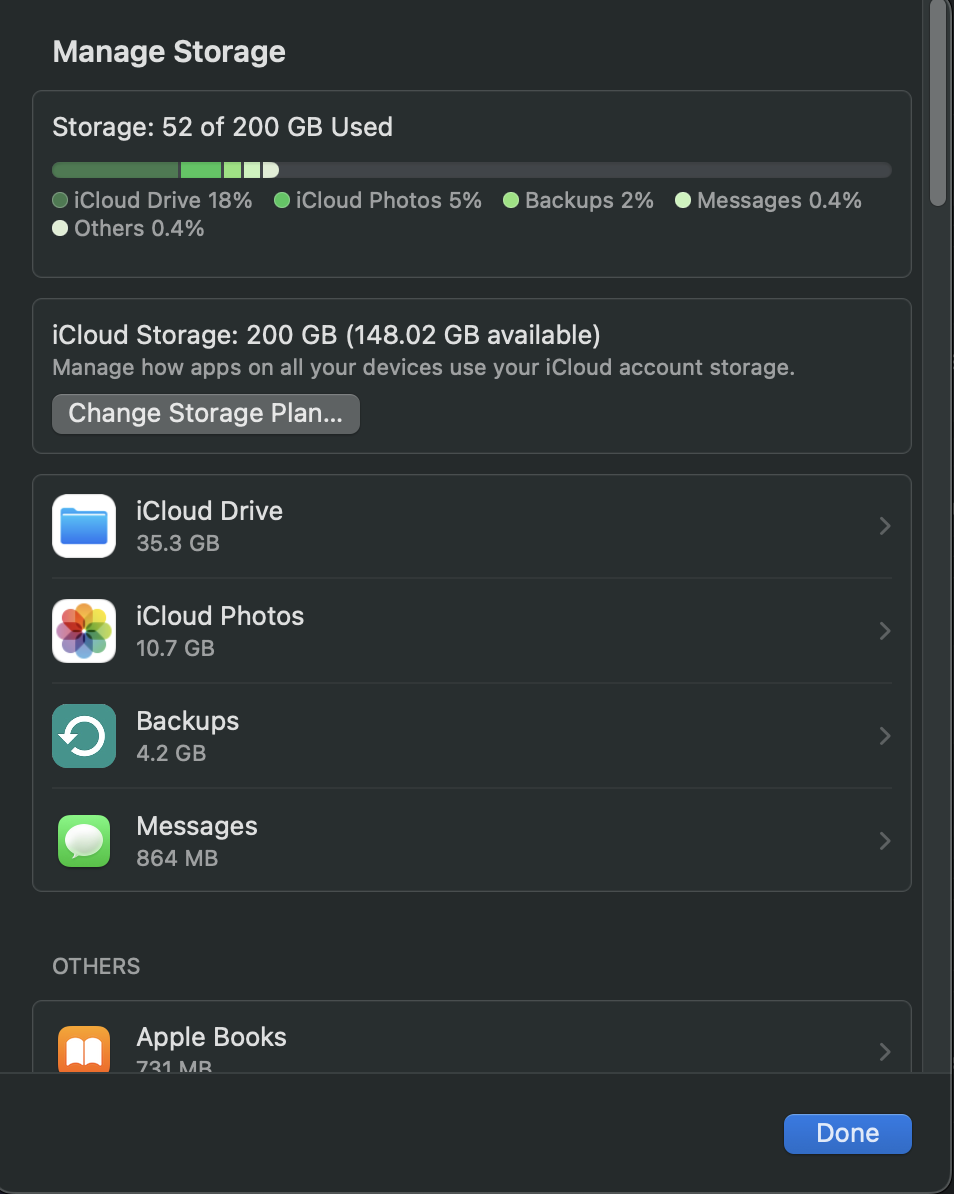Click the storage usage progress bar

tap(472, 169)
